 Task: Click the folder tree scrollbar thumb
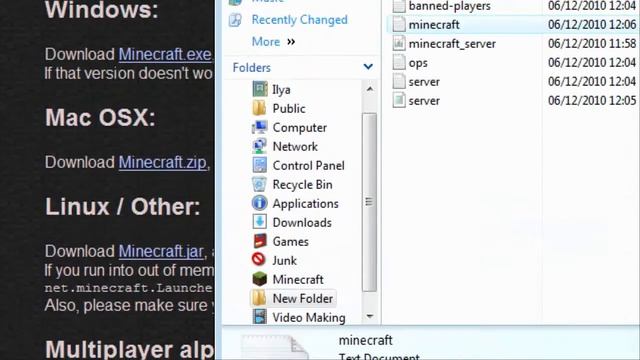[x=369, y=202]
